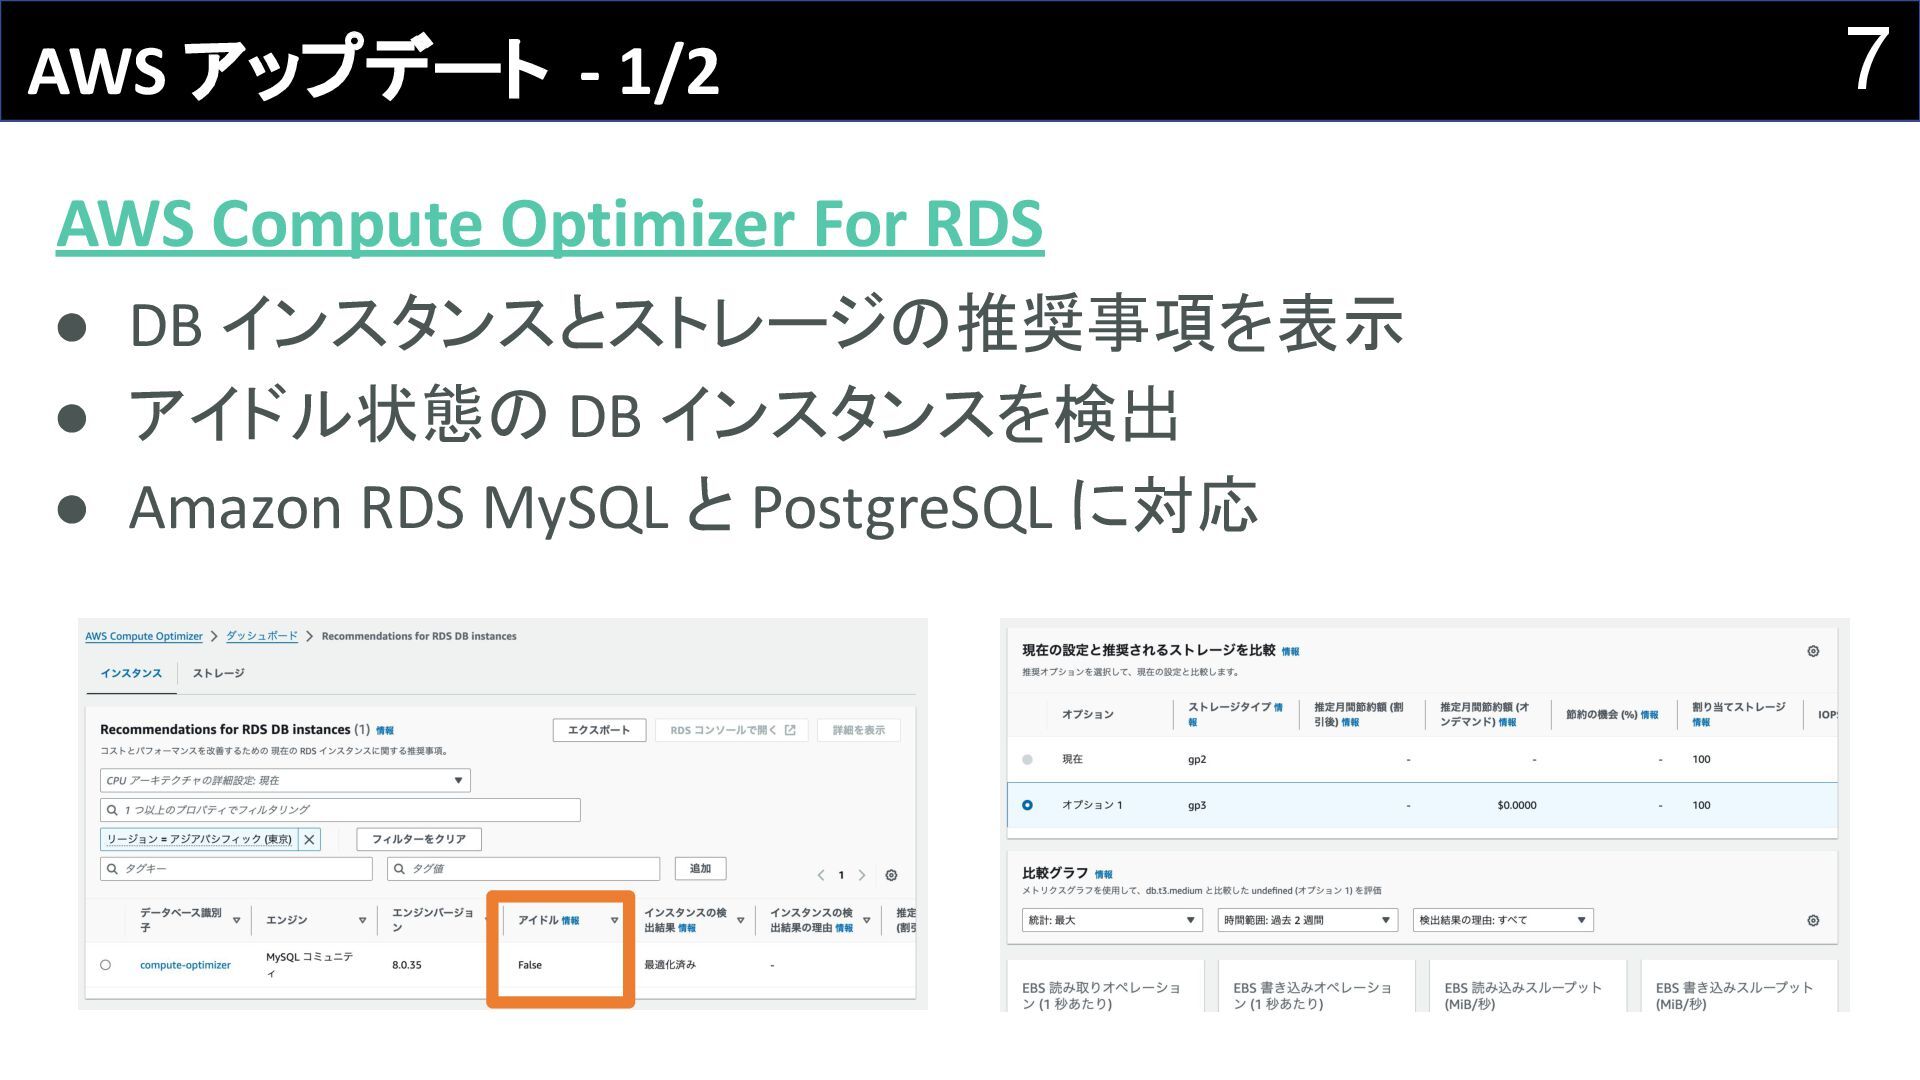Switch to the インスタンス tab
The image size is (1920, 1080).
[131, 673]
